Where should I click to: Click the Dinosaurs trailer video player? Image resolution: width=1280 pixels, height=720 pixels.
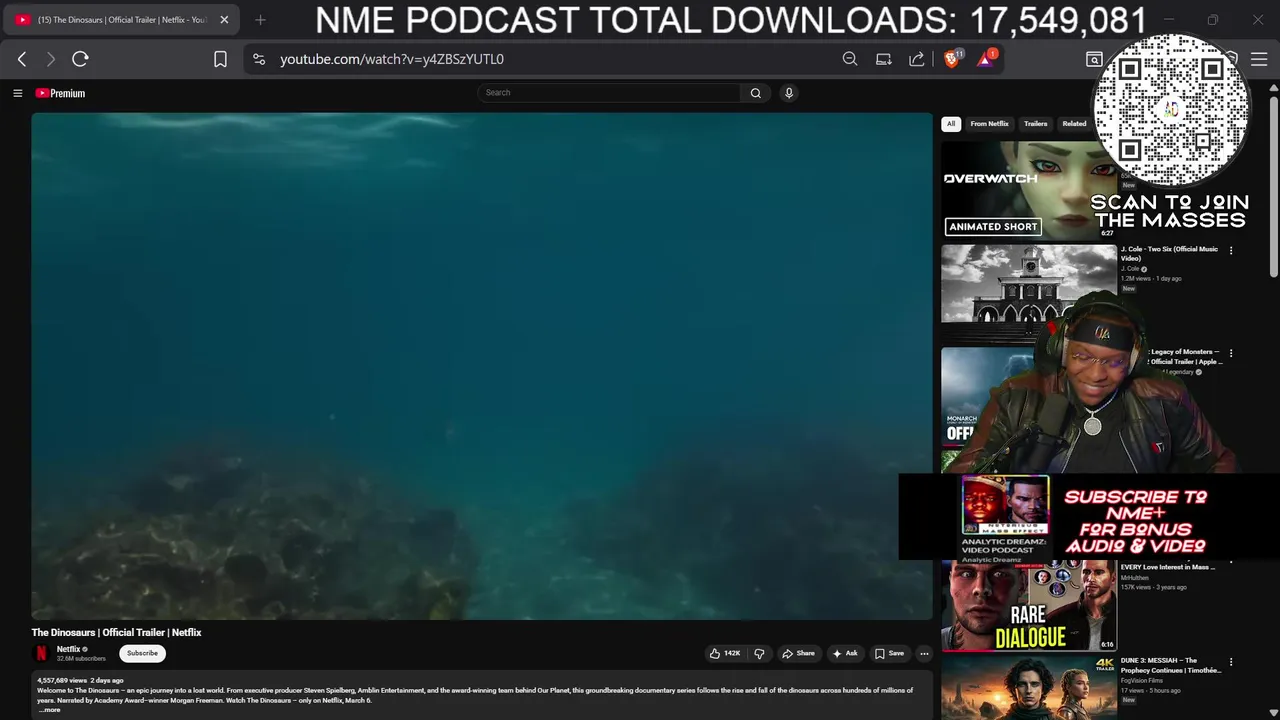point(482,366)
